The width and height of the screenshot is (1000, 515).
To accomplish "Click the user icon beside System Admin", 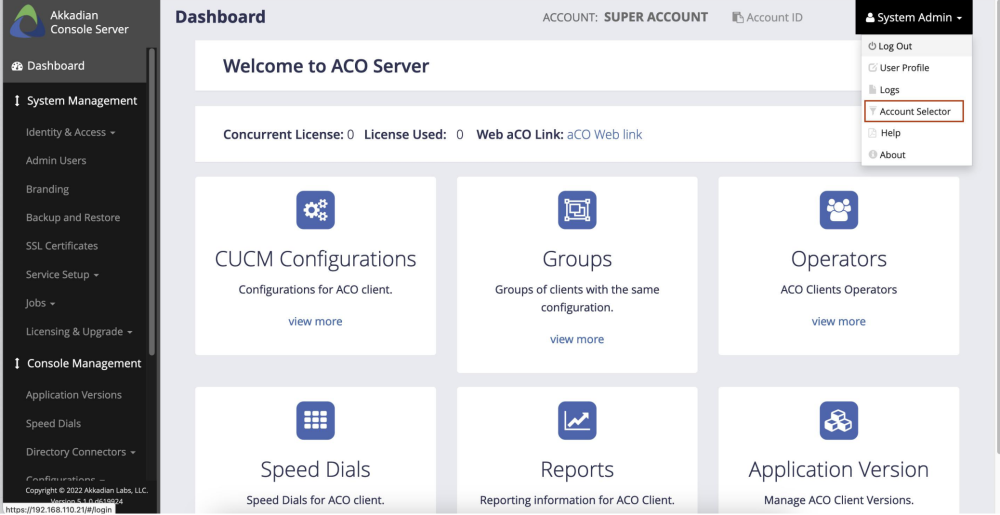I will (870, 18).
